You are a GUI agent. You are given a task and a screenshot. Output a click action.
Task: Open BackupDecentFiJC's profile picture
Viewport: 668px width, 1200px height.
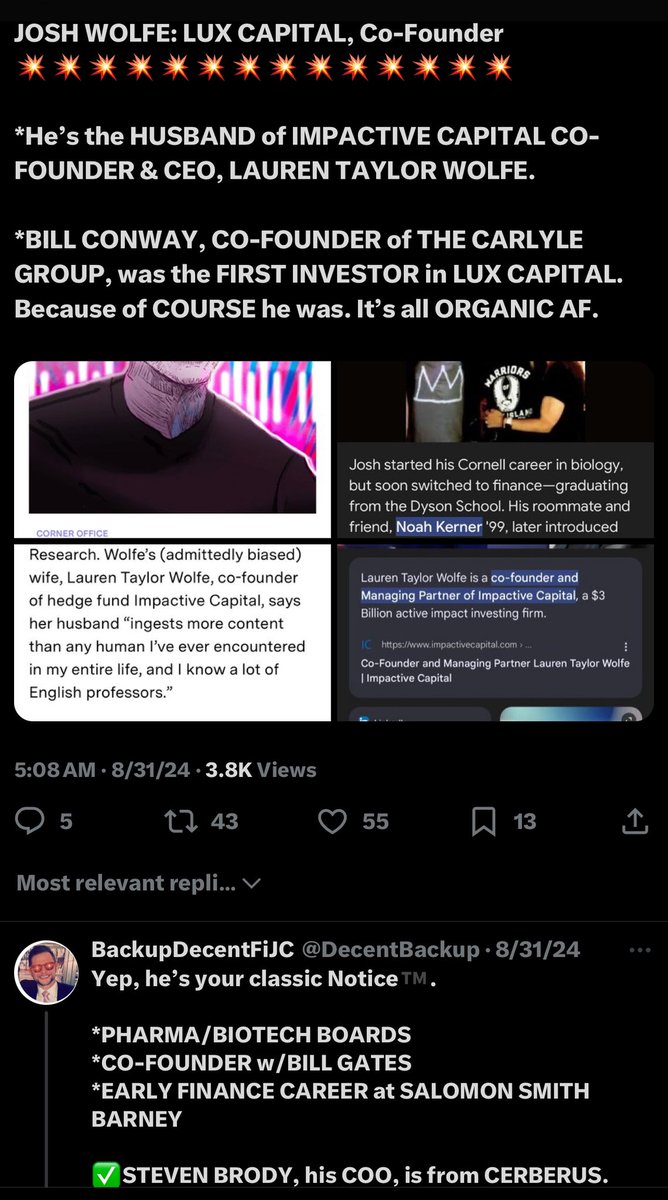click(46, 971)
